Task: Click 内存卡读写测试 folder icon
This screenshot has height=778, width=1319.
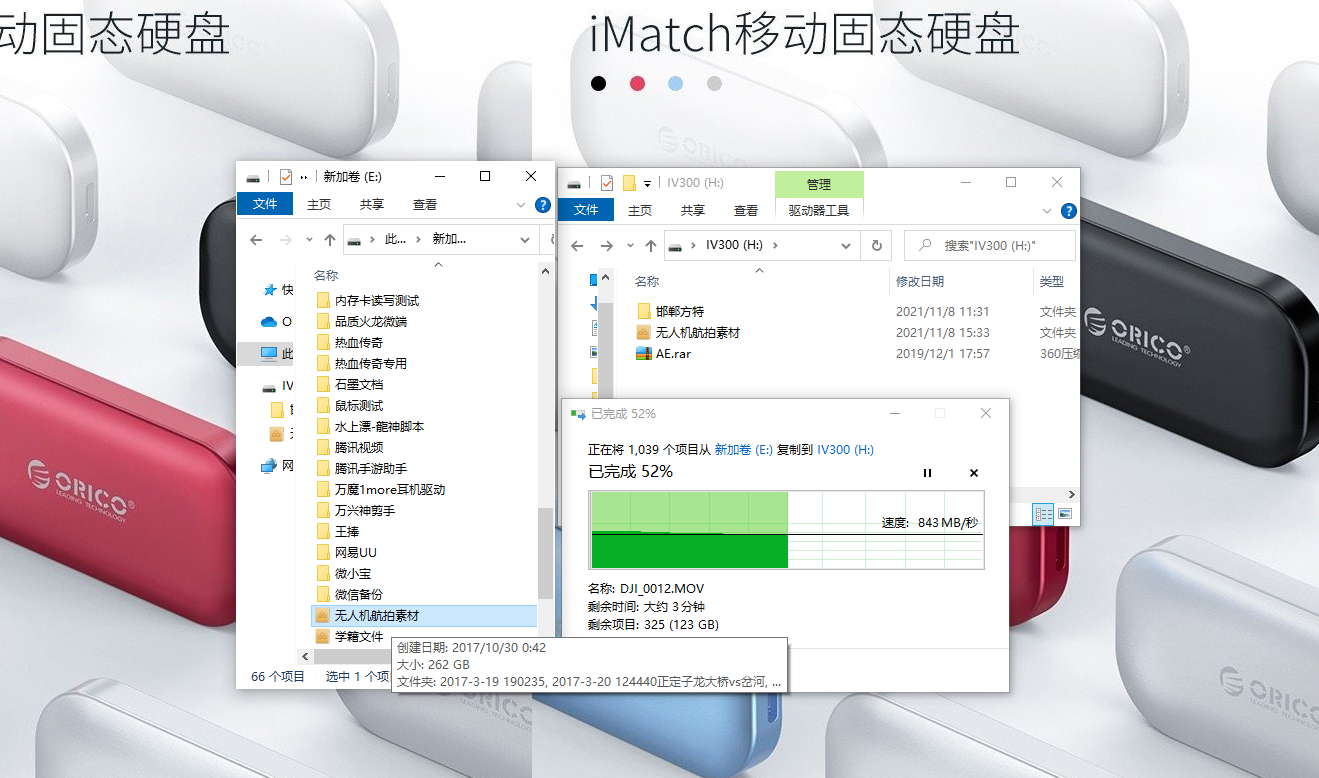Action: click(323, 300)
